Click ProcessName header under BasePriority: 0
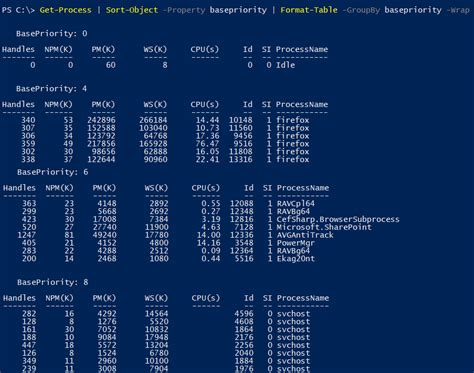Viewport: 474px width, 373px height. (x=302, y=49)
